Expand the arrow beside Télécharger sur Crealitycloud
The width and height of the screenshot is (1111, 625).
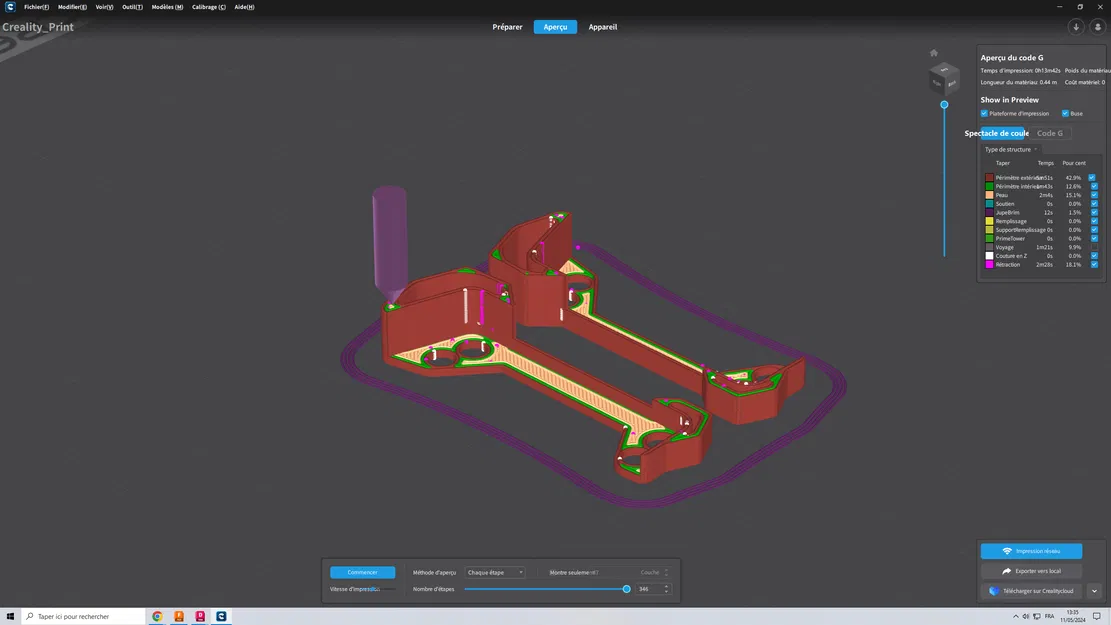(1094, 591)
